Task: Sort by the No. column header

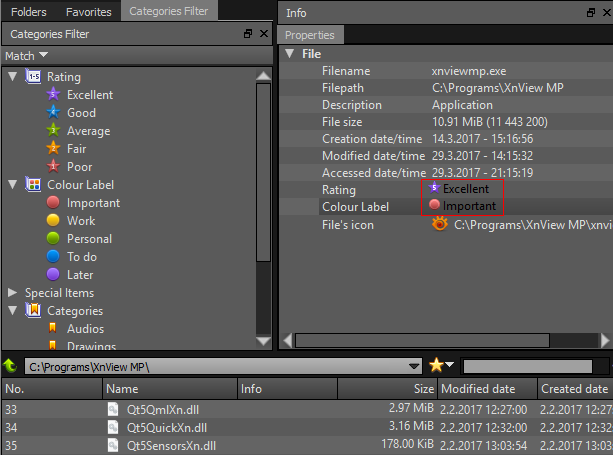Action: (x=52, y=389)
